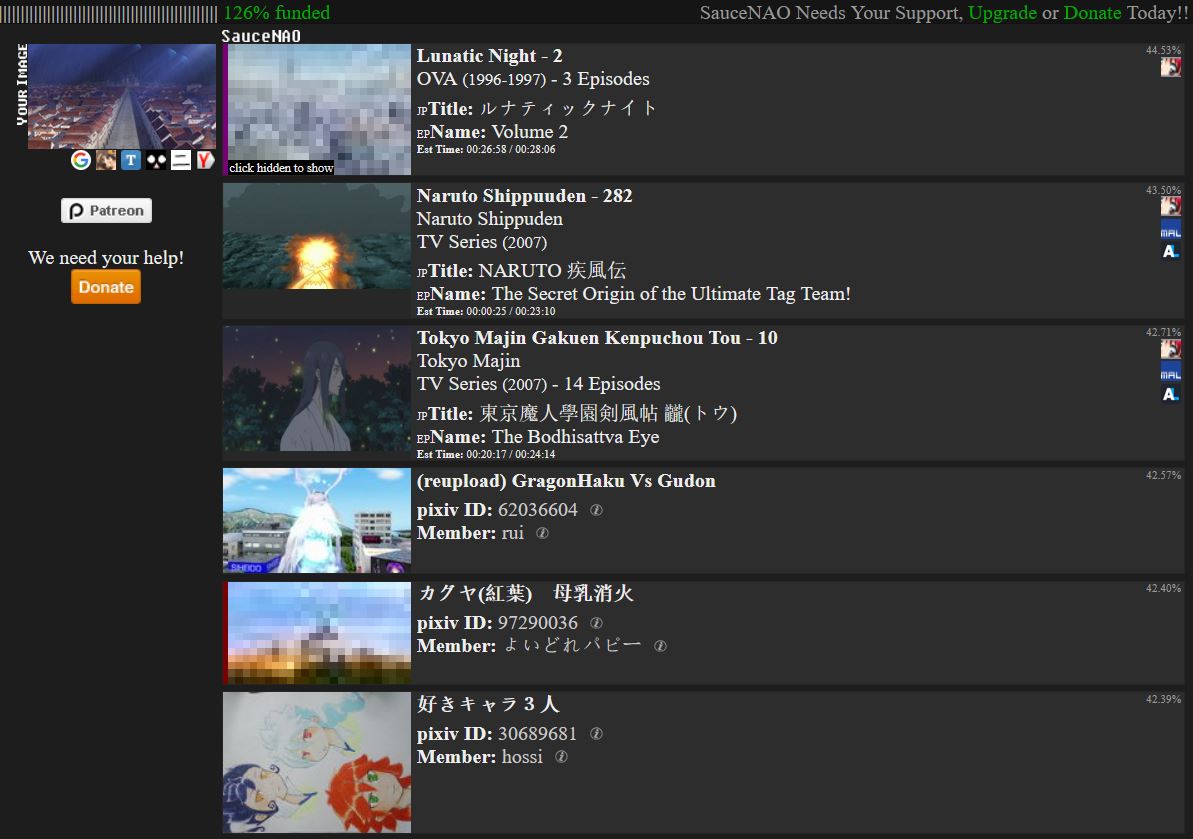Click similarity value 43.50%
The height and width of the screenshot is (839, 1193).
pos(1163,190)
